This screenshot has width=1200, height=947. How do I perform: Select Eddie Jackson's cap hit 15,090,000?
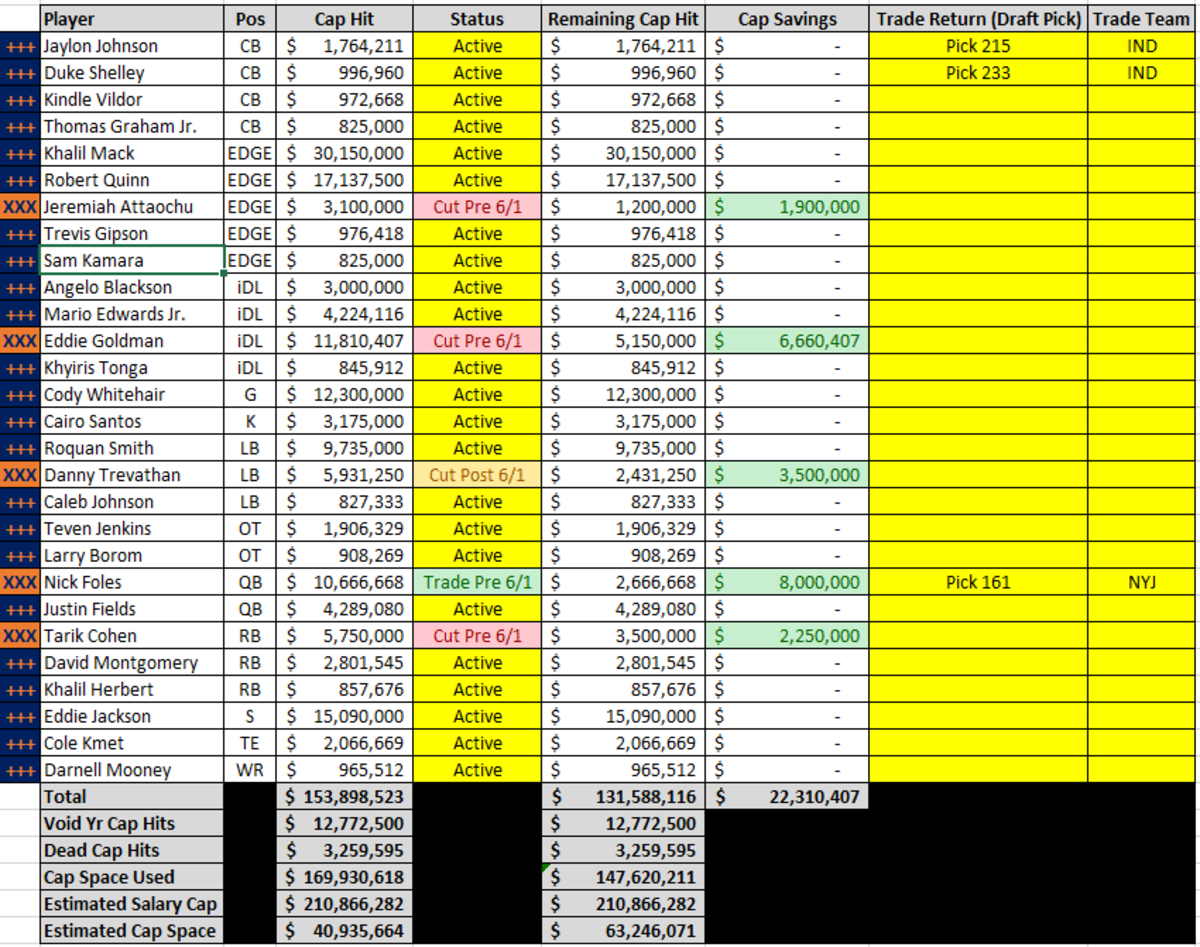coord(344,716)
